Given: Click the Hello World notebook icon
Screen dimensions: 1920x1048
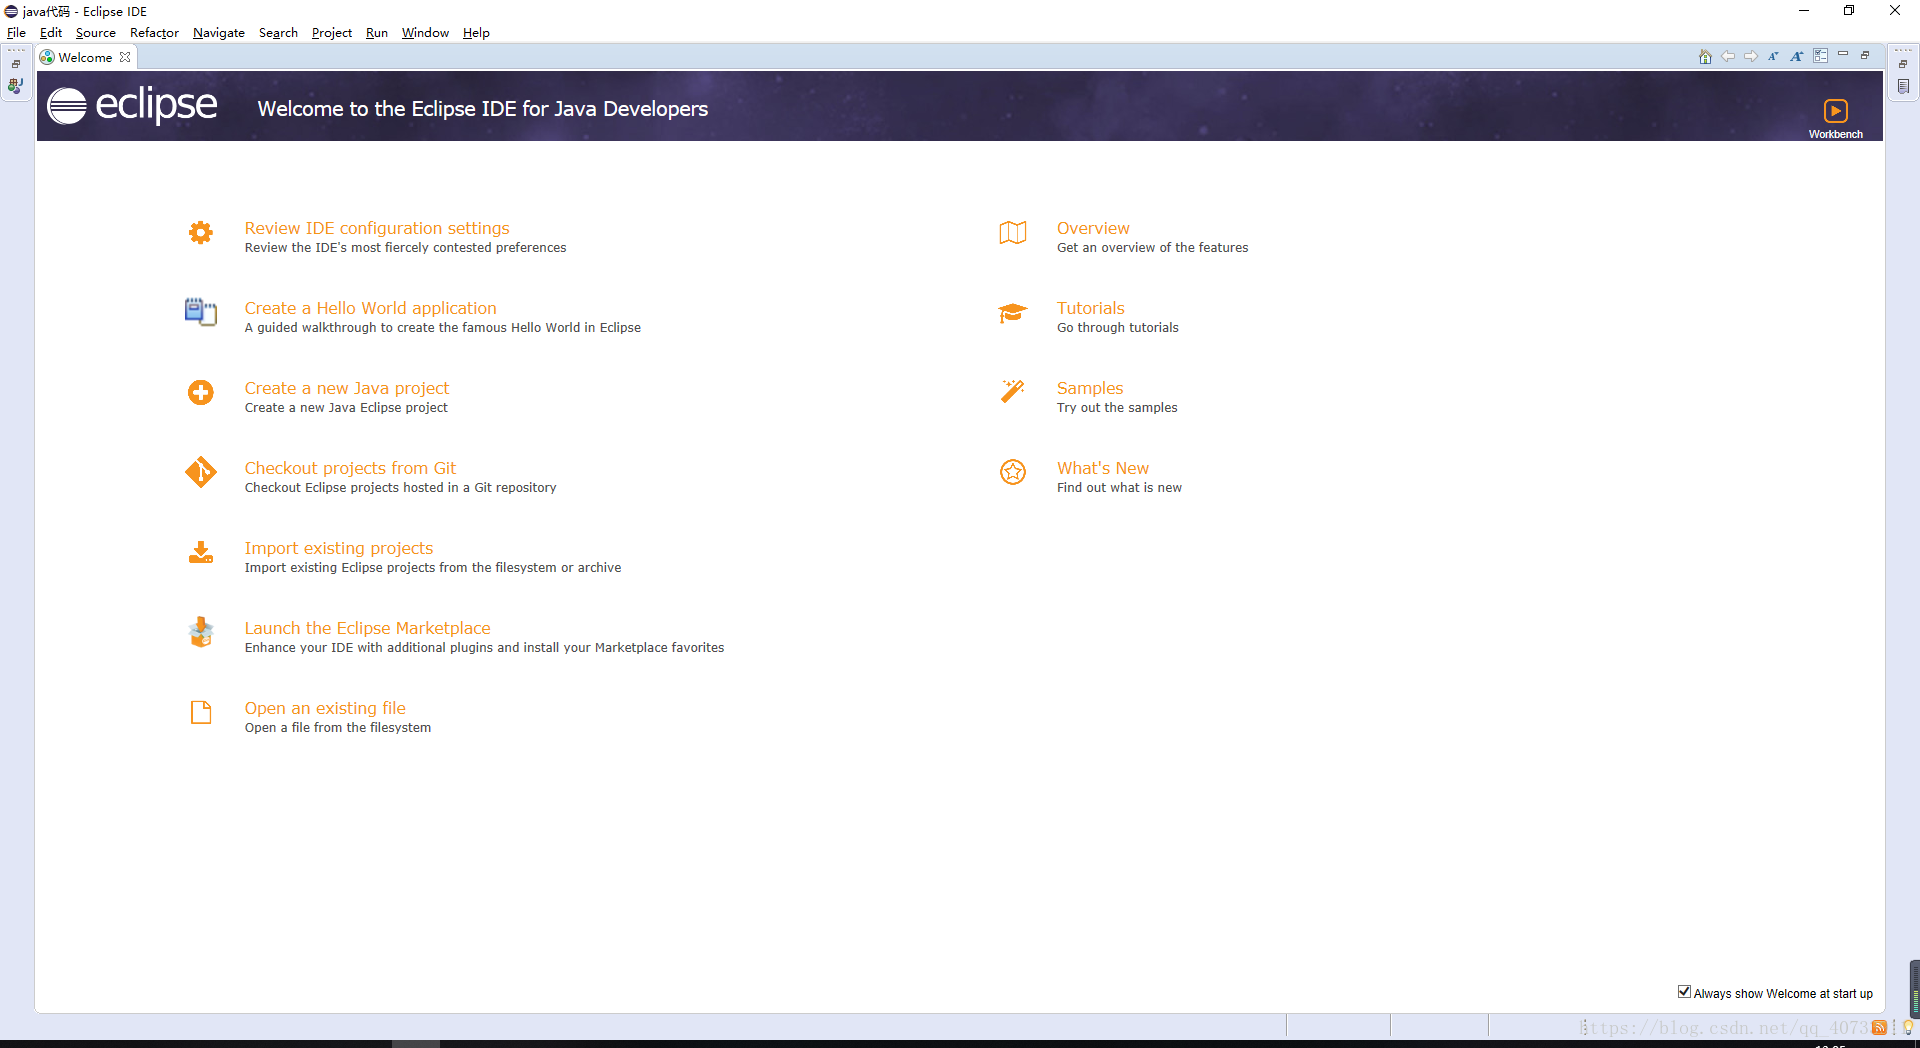Looking at the screenshot, I should tap(201, 312).
